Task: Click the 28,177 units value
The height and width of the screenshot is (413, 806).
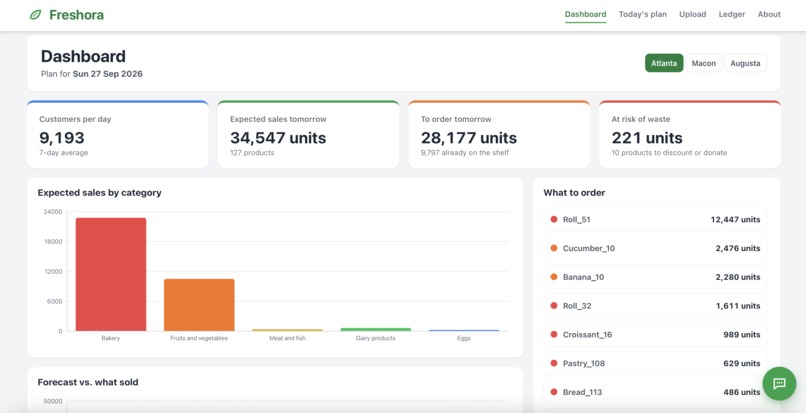Action: click(469, 138)
